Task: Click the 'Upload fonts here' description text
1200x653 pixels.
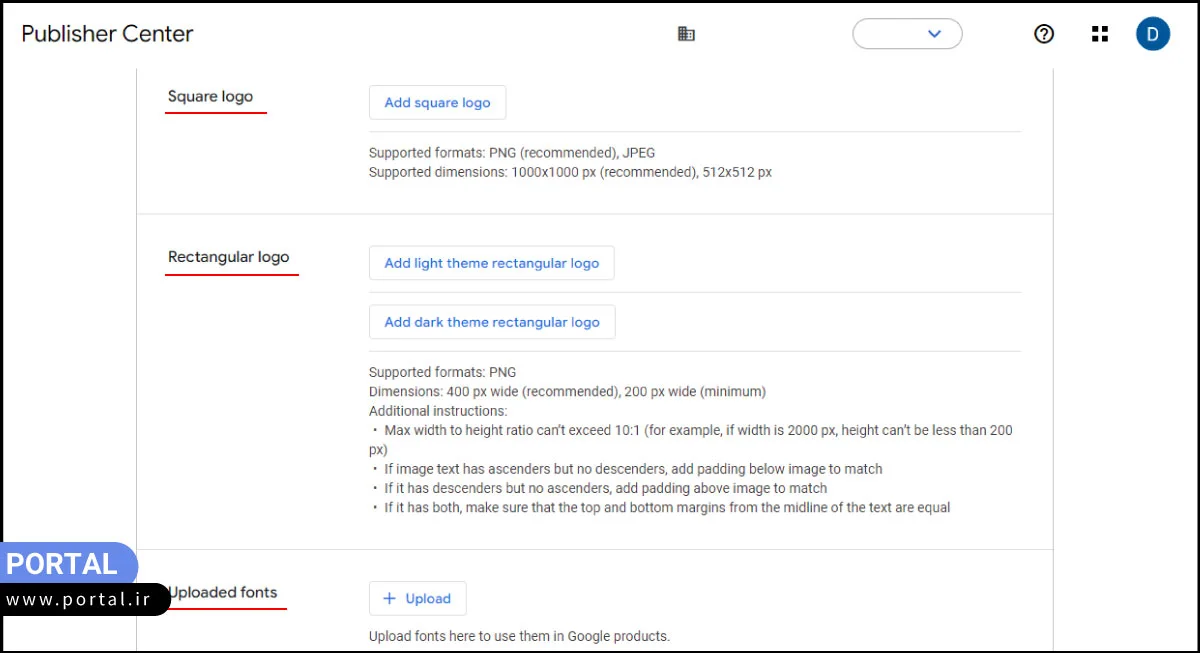Action: coord(519,636)
